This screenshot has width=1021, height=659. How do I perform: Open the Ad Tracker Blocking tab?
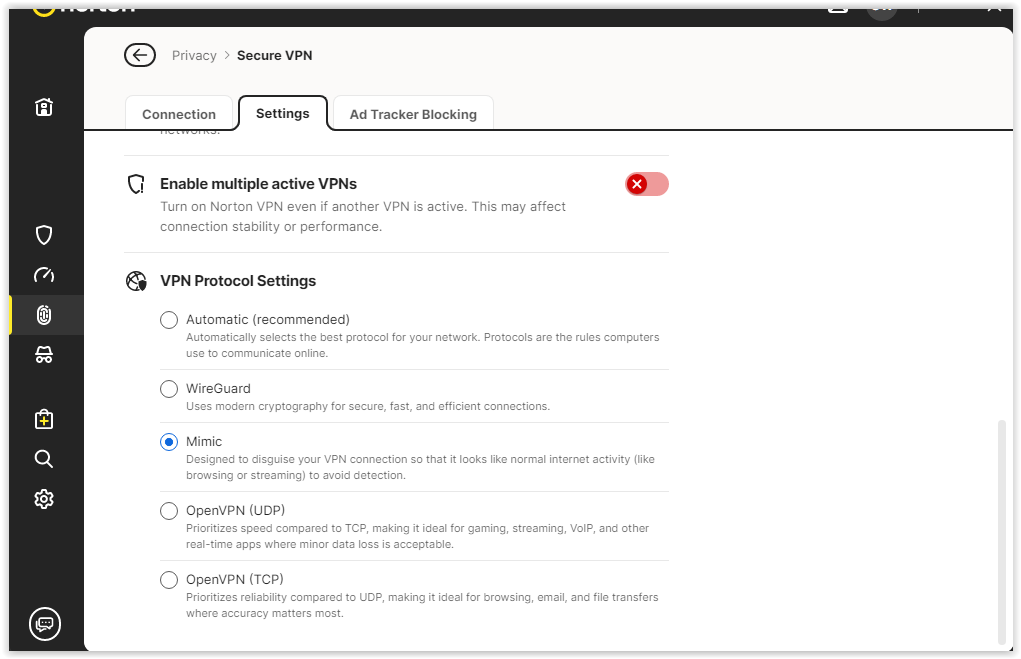tap(413, 114)
